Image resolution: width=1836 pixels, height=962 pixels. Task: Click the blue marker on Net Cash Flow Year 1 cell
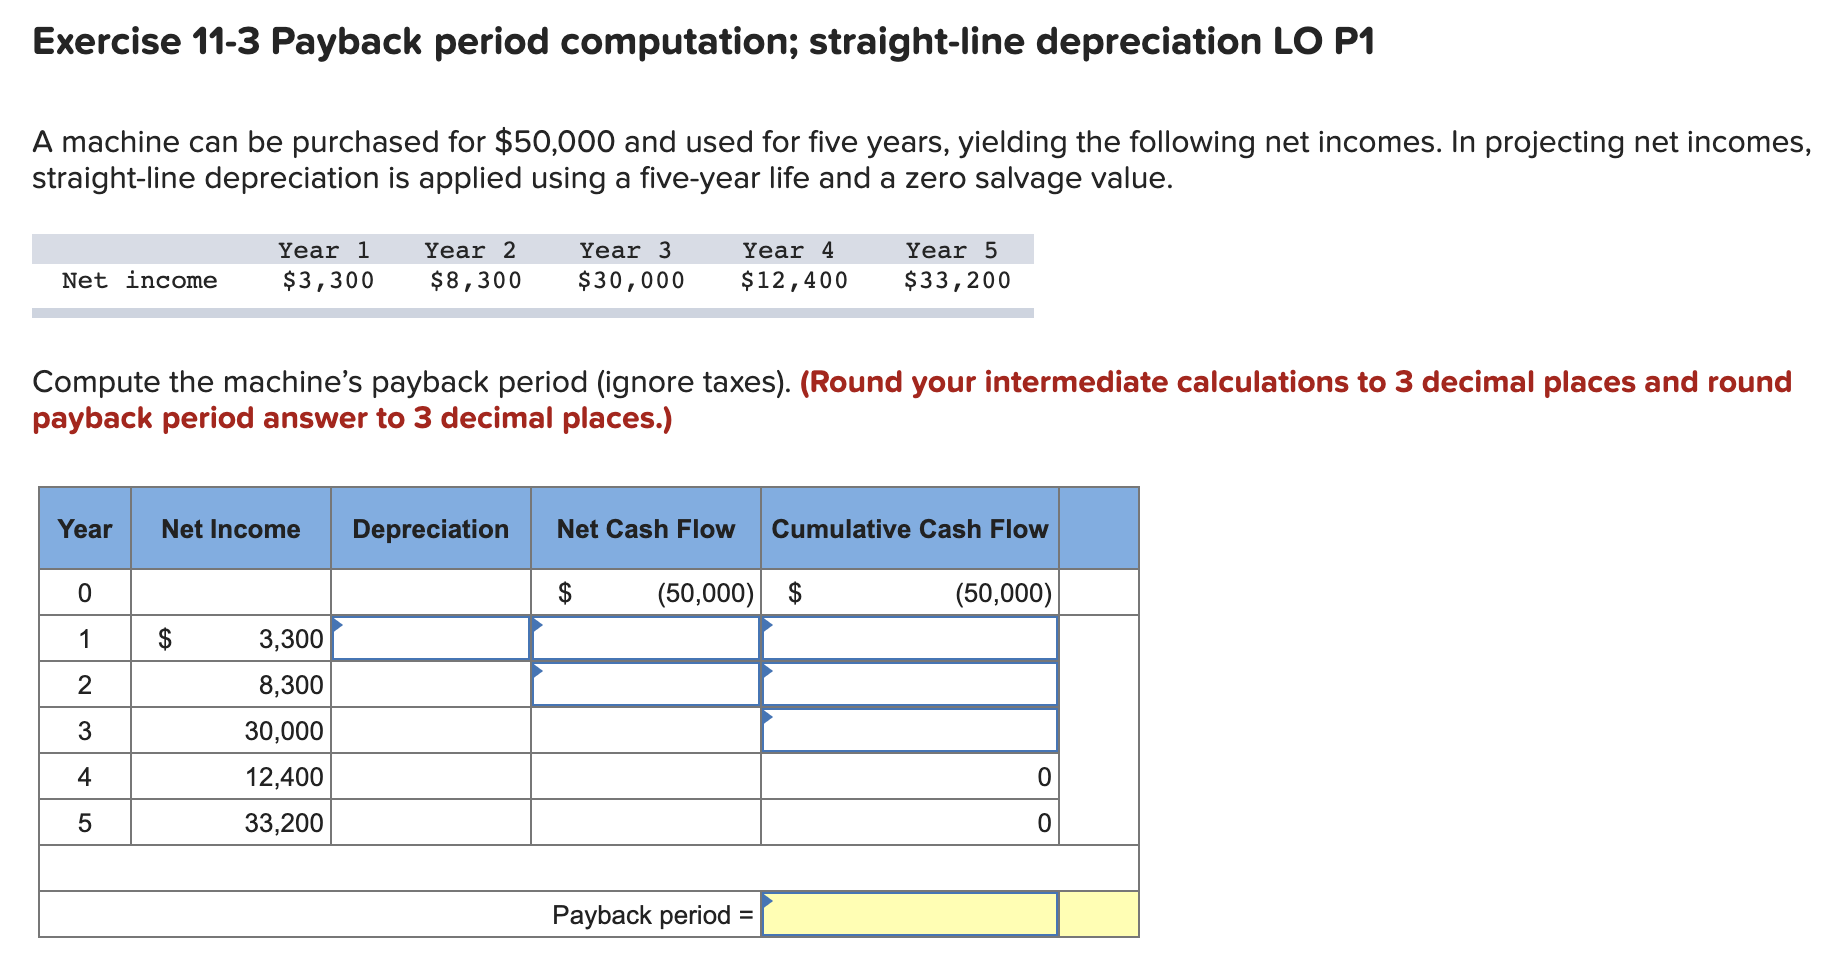click(539, 624)
